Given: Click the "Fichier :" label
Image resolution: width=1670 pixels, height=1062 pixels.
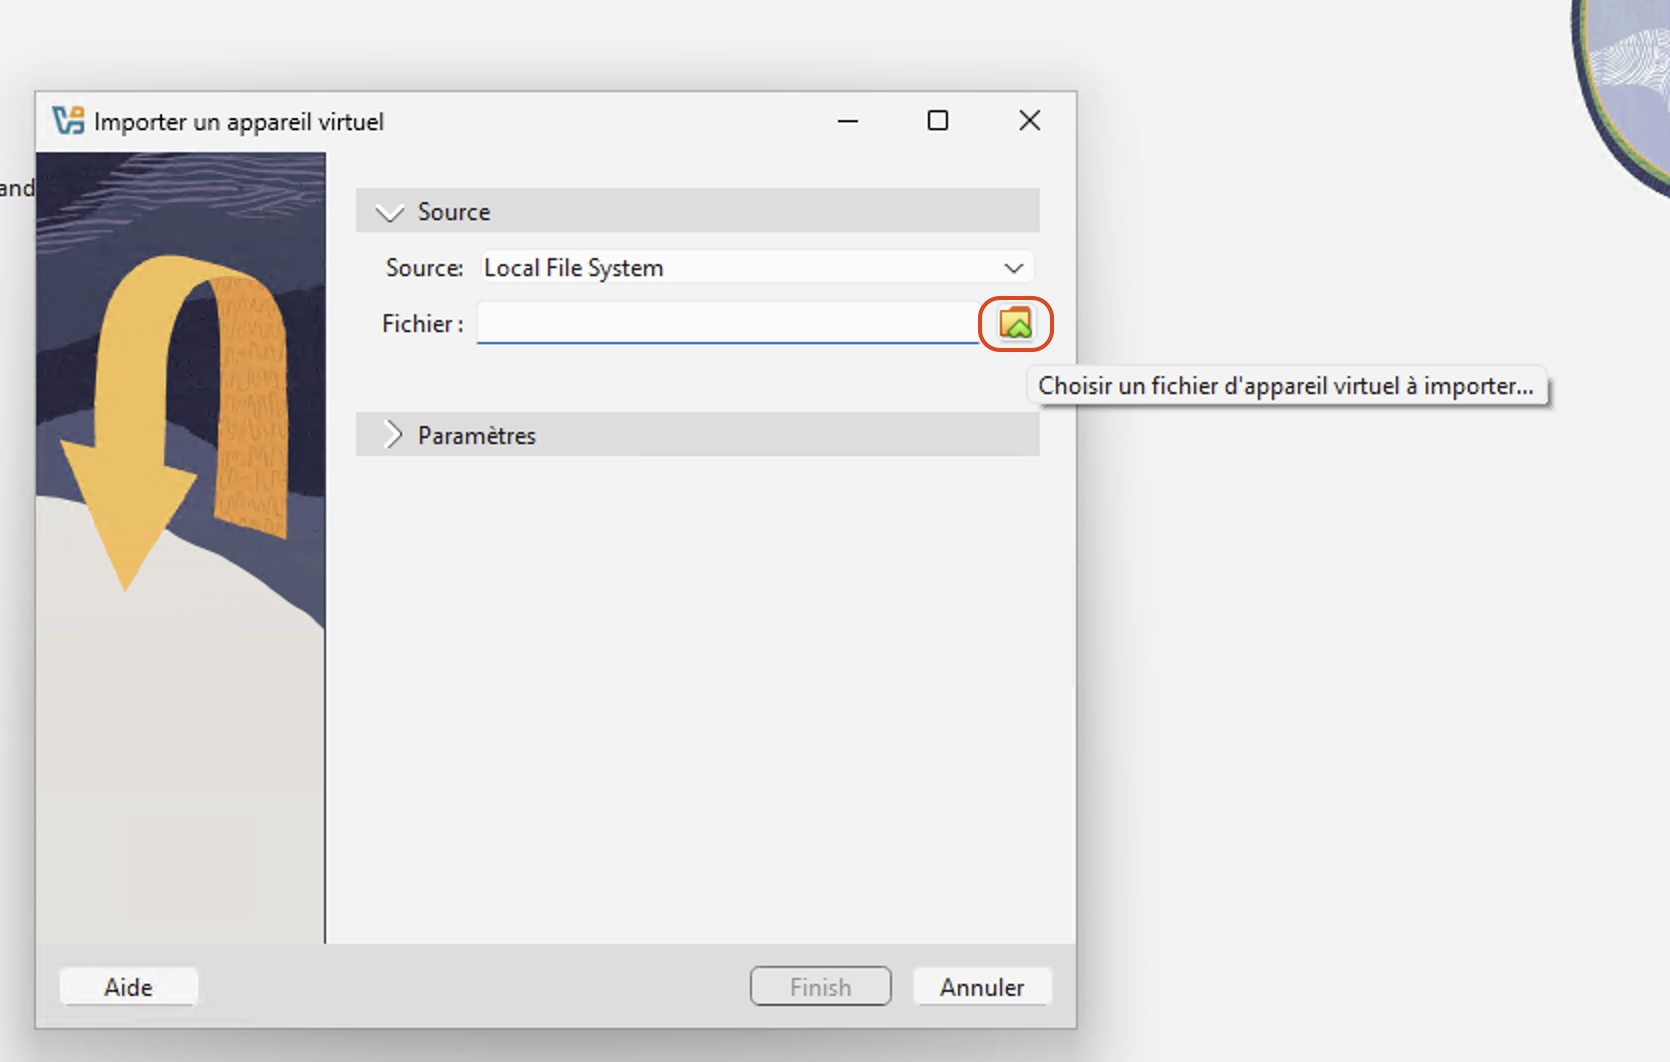Looking at the screenshot, I should click(x=422, y=324).
